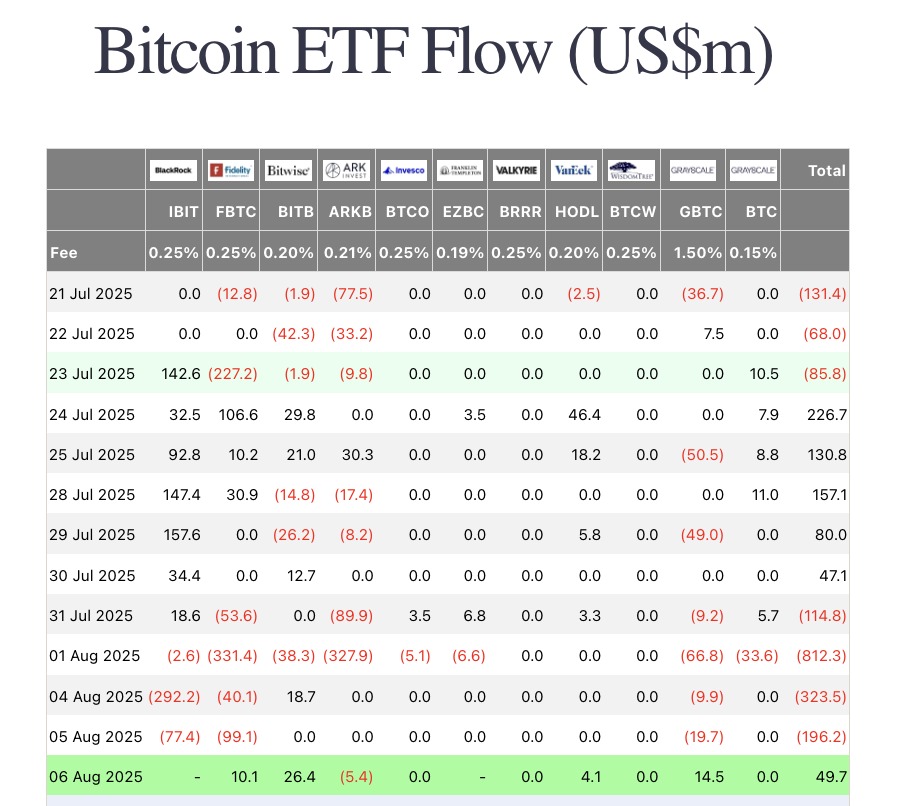Viewport: 908px width, 806px height.
Task: Click the Bitcoin ETF Flow title
Action: pyautogui.click(x=433, y=51)
